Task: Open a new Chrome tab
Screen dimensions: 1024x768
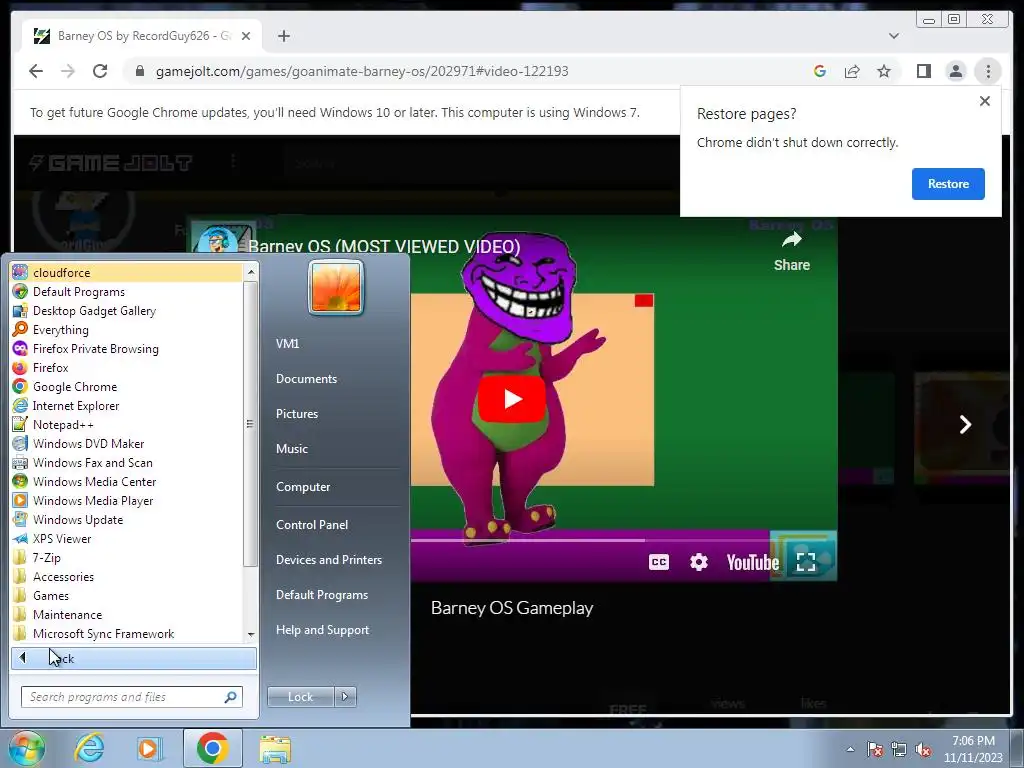Action: click(x=283, y=36)
